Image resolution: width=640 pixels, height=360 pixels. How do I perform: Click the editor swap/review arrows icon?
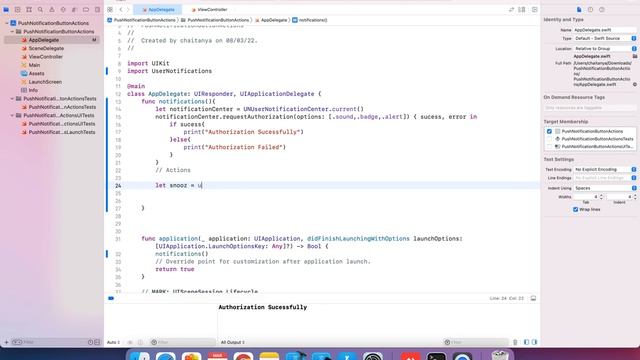tap(511, 9)
